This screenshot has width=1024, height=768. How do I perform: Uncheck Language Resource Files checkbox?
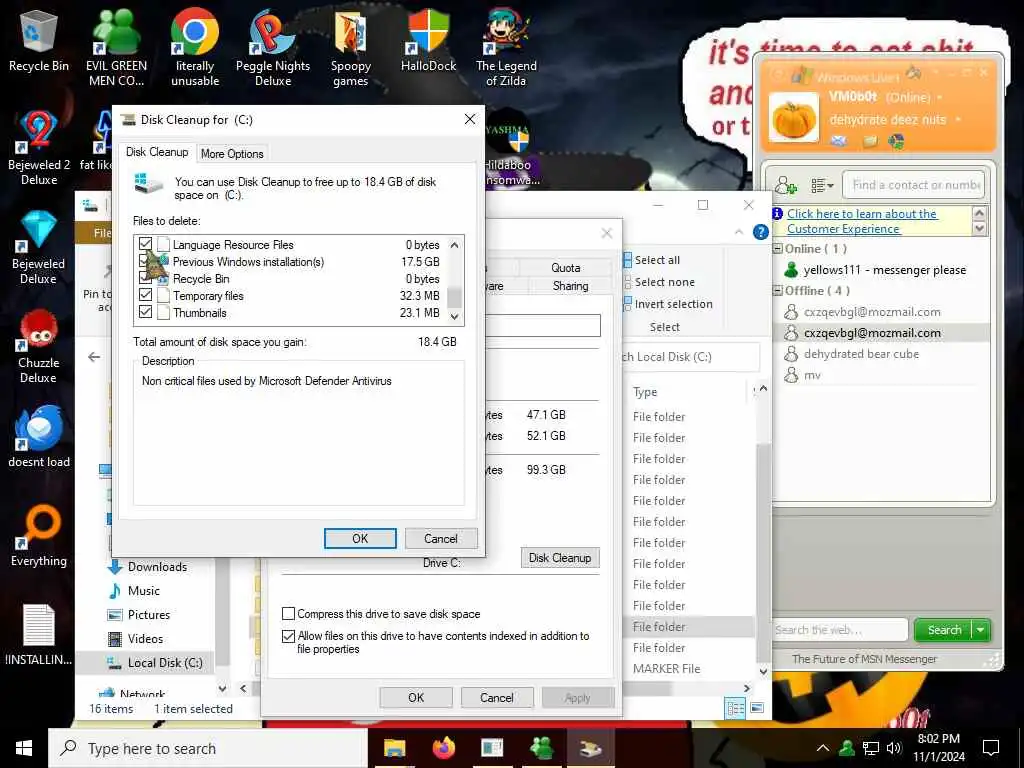coord(146,244)
